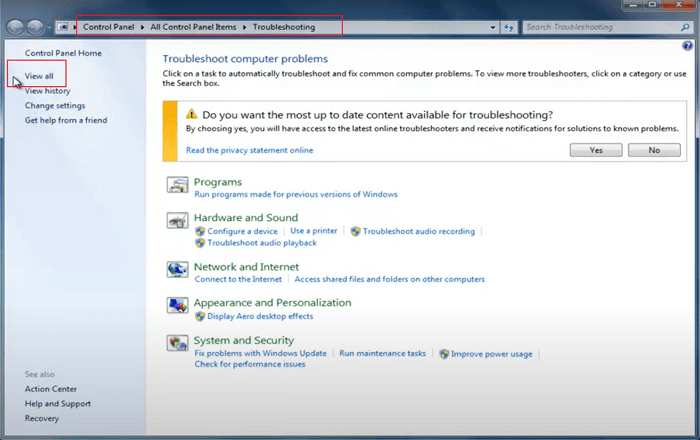Image resolution: width=700 pixels, height=440 pixels.
Task: Open Read the privacy statement online
Action: pyautogui.click(x=249, y=150)
